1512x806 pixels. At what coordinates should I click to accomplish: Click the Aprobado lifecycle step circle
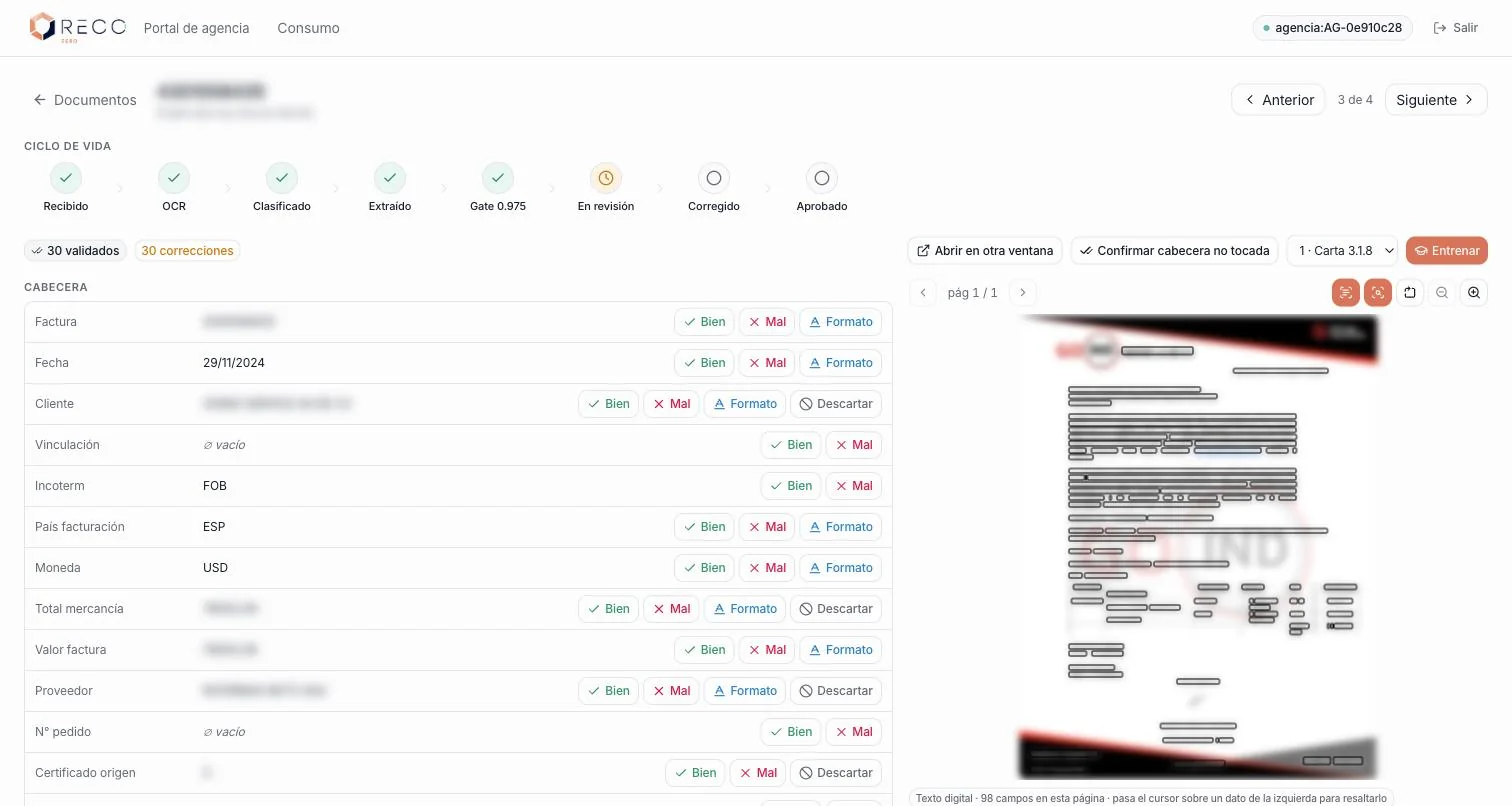(x=822, y=178)
